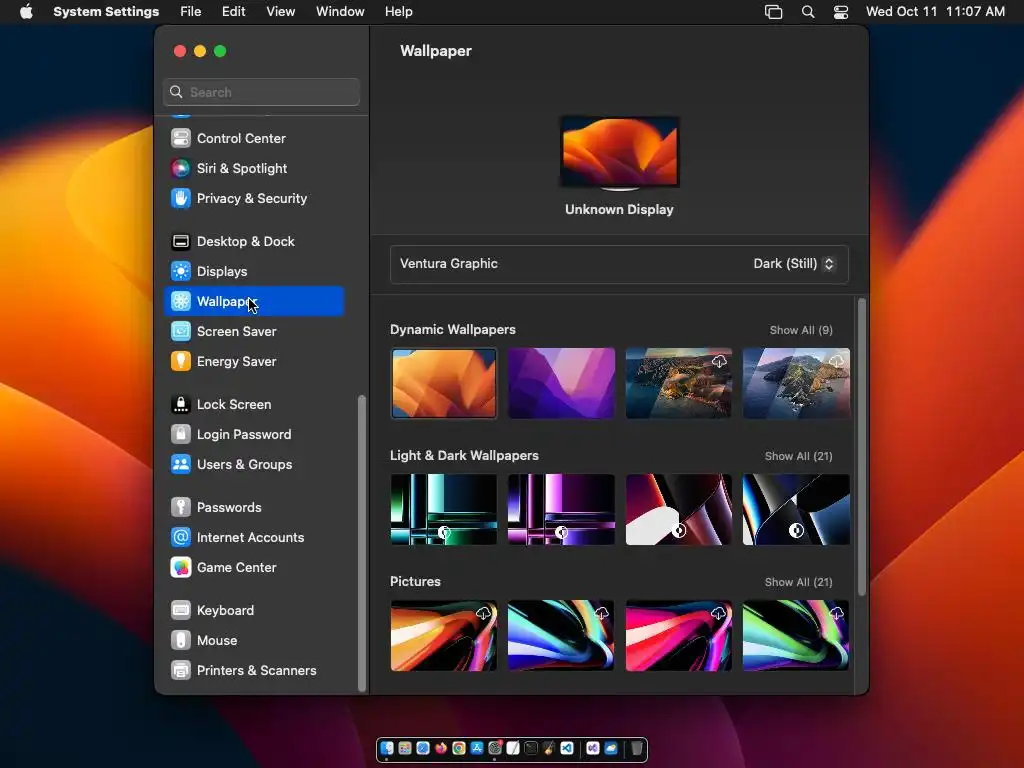Select purple Monterey dynamic wallpaper
The height and width of the screenshot is (768, 1024).
click(562, 383)
